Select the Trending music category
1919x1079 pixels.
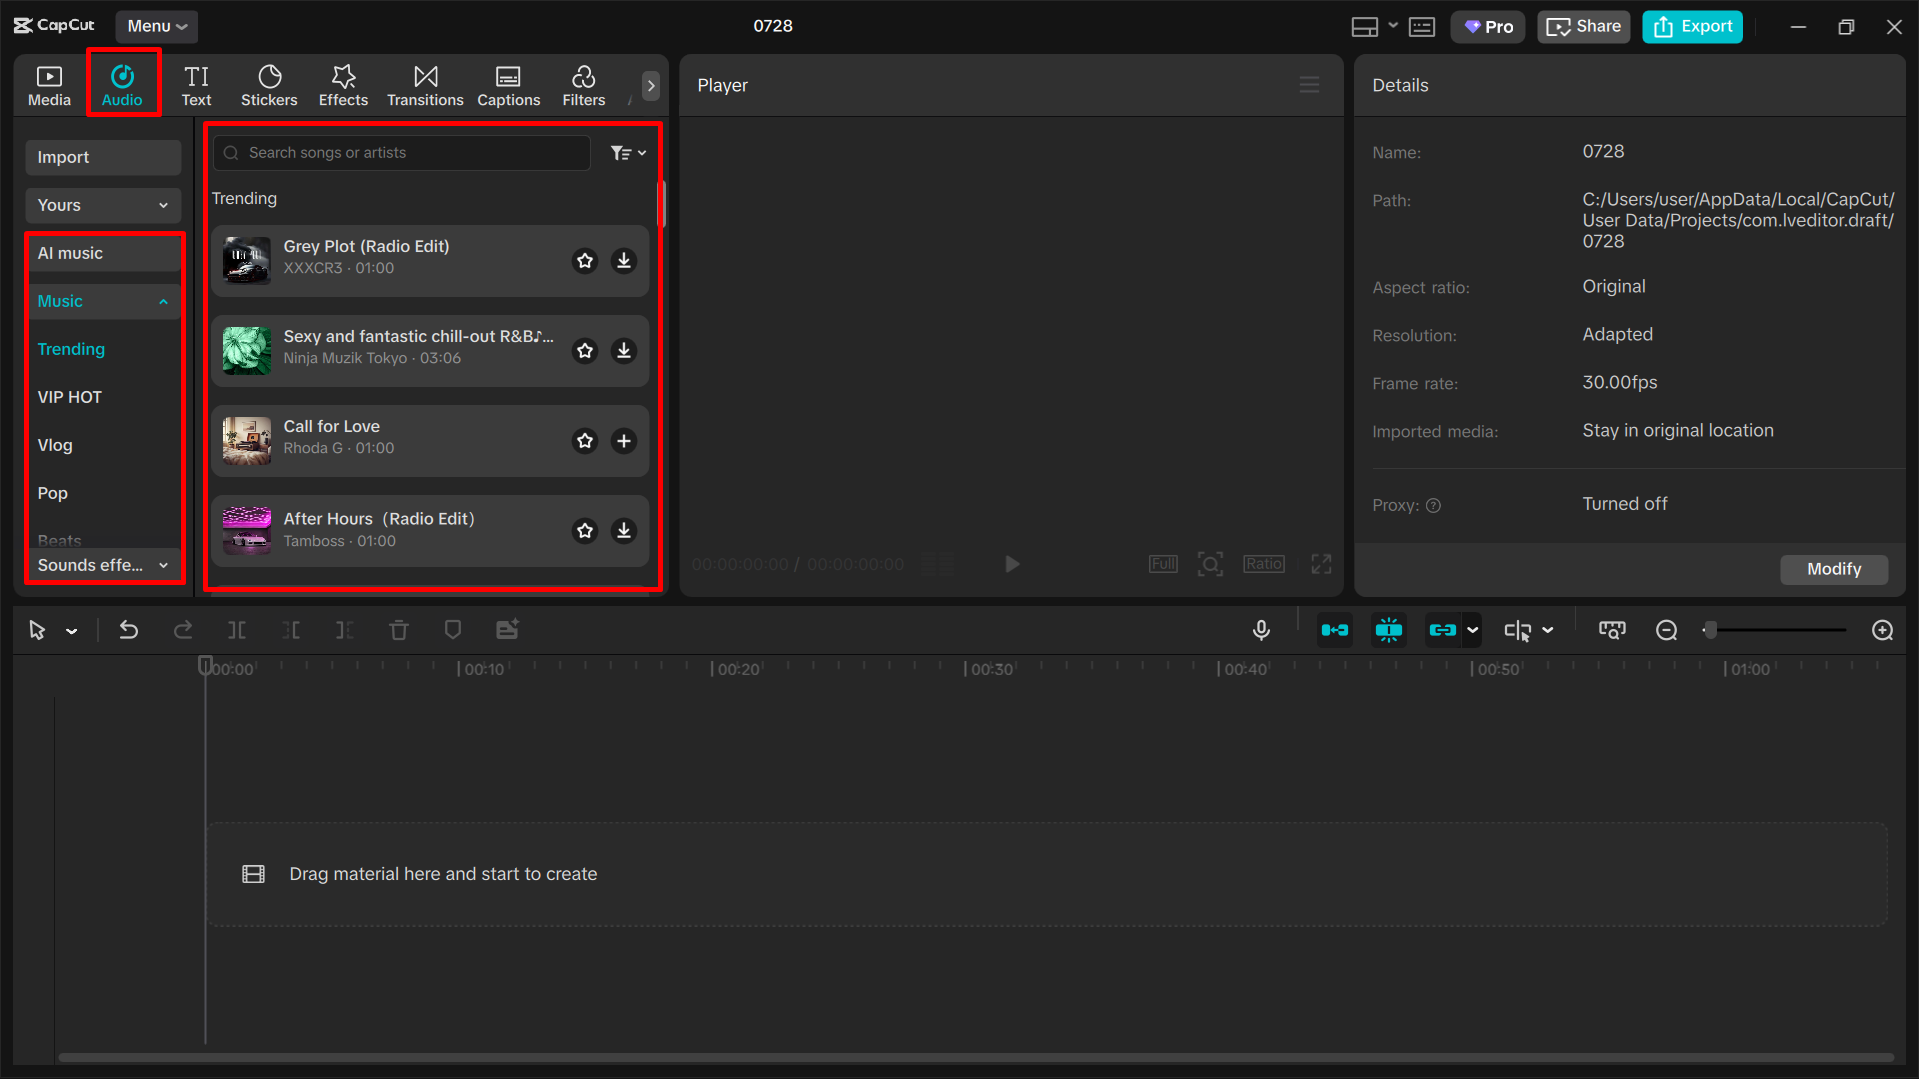pos(71,349)
